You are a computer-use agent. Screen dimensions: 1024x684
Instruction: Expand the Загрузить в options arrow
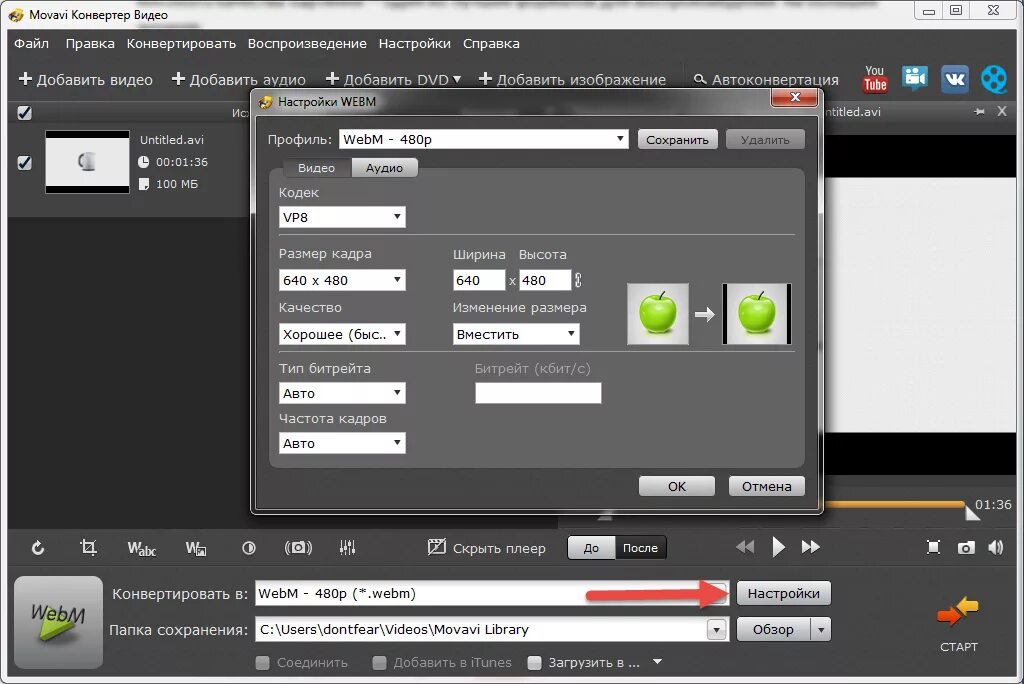point(658,662)
